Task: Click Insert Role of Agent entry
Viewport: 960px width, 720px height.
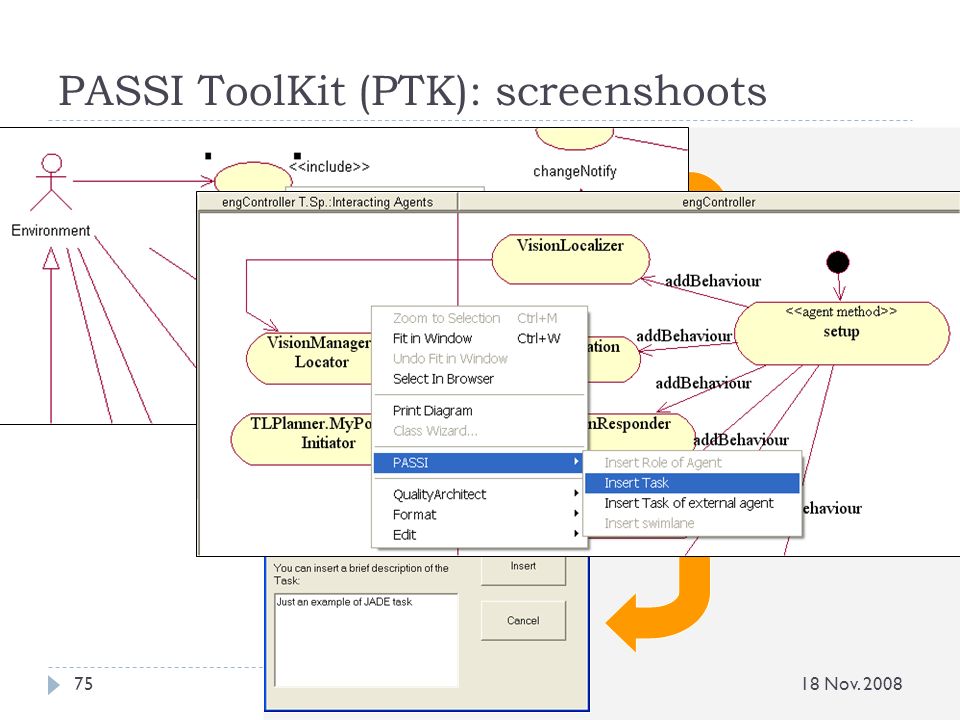Action: [x=692, y=463]
